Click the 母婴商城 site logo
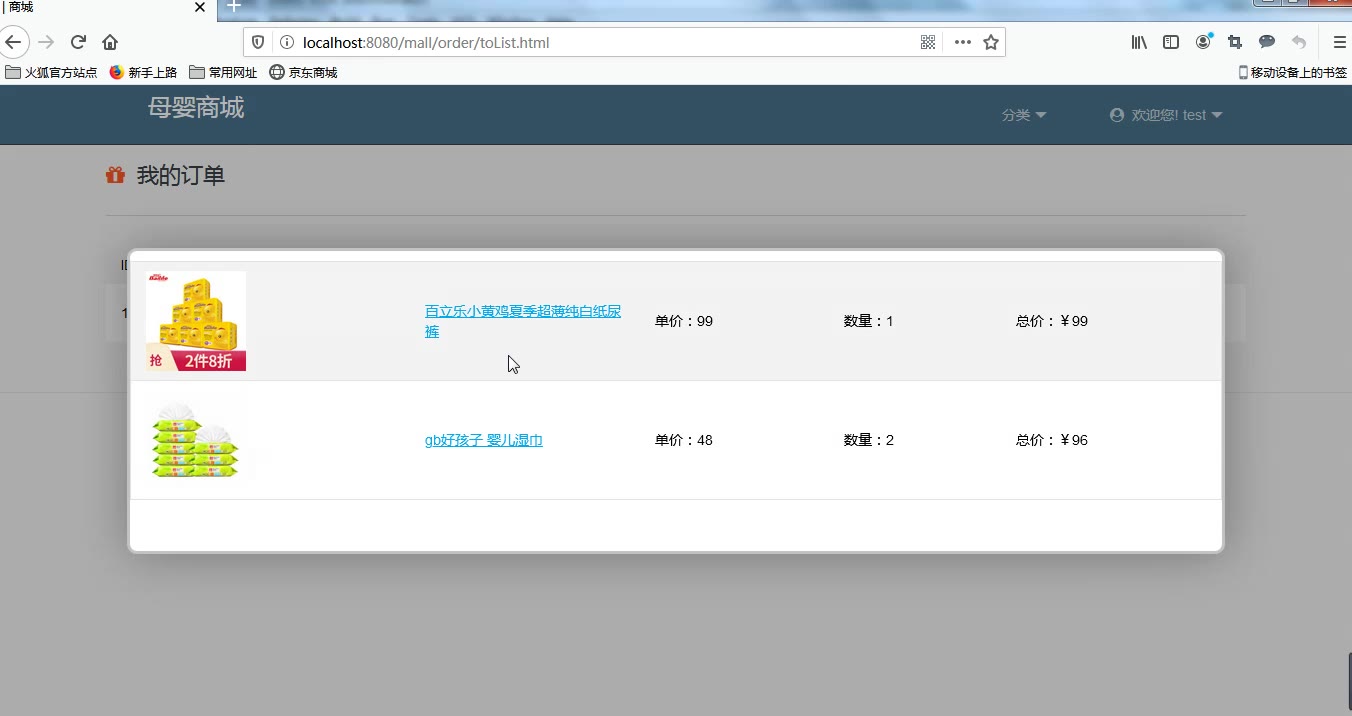This screenshot has width=1352, height=716. click(196, 108)
